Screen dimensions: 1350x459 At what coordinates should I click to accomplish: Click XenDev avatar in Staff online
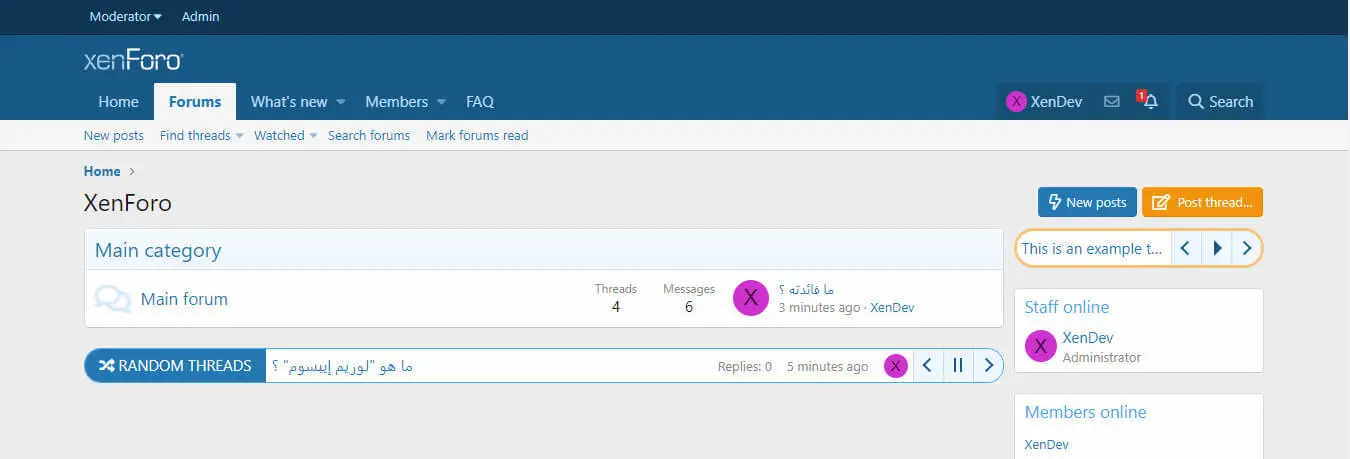point(1041,346)
